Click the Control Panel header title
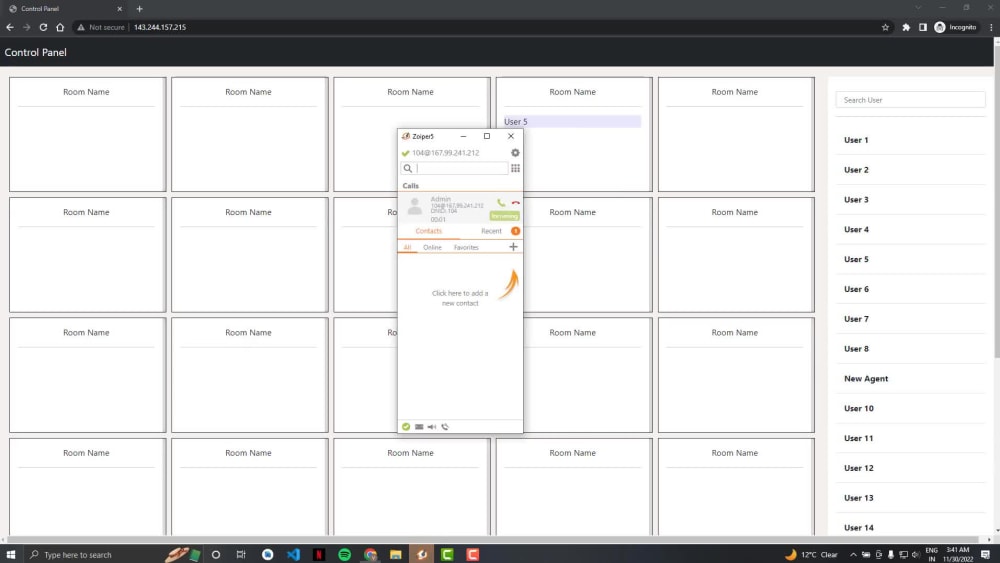This screenshot has width=1000, height=563. [x=36, y=52]
